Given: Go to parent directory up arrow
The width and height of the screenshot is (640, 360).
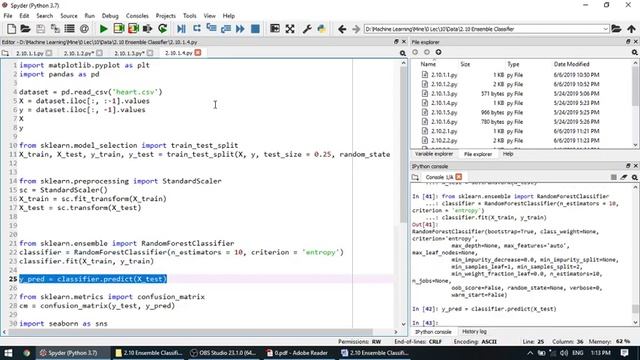Looking at the screenshot, I should [631, 29].
